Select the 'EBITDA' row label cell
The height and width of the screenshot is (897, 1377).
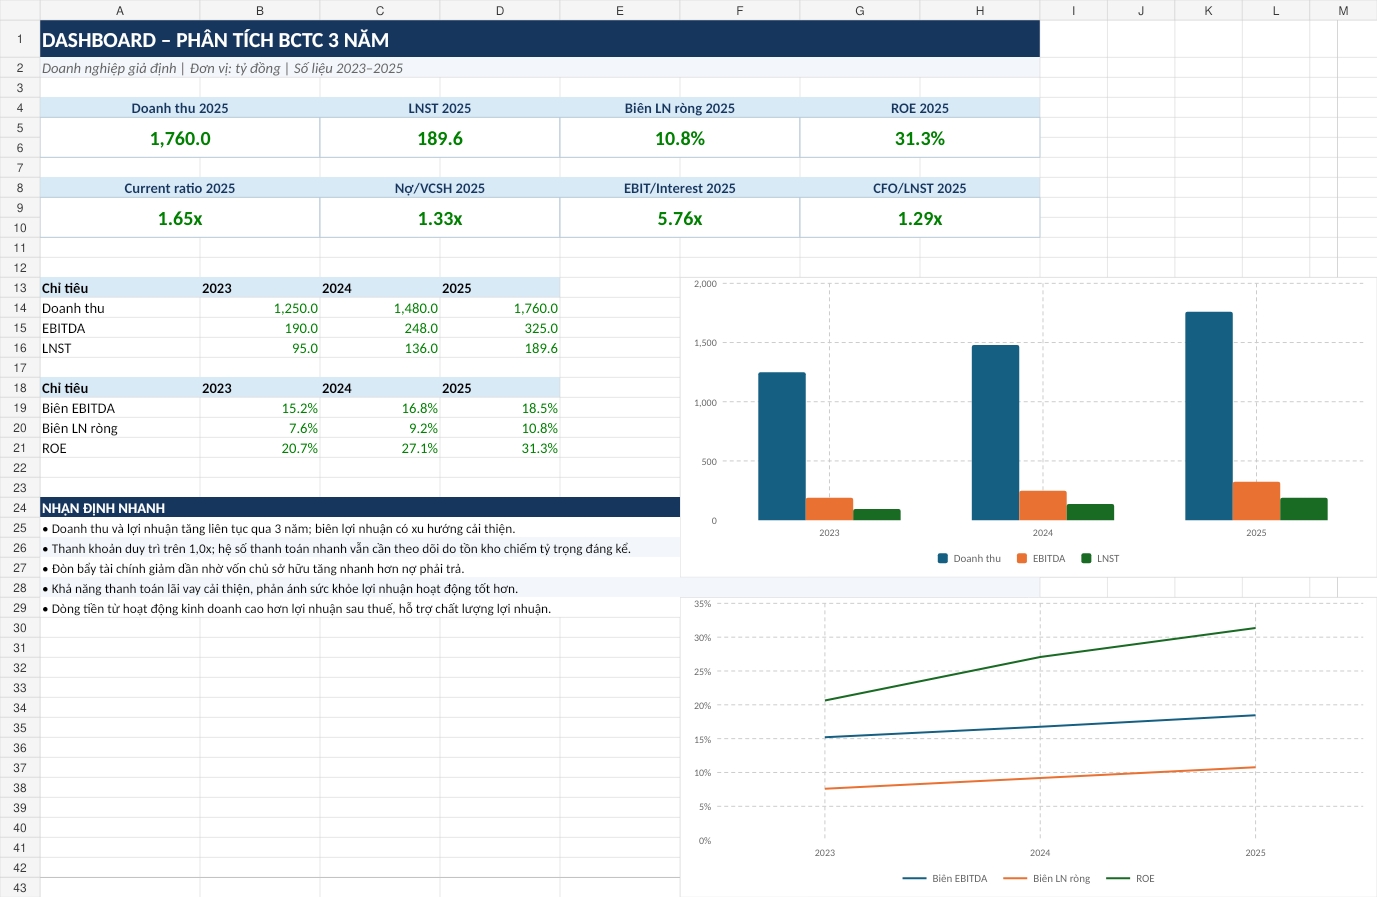click(x=120, y=328)
